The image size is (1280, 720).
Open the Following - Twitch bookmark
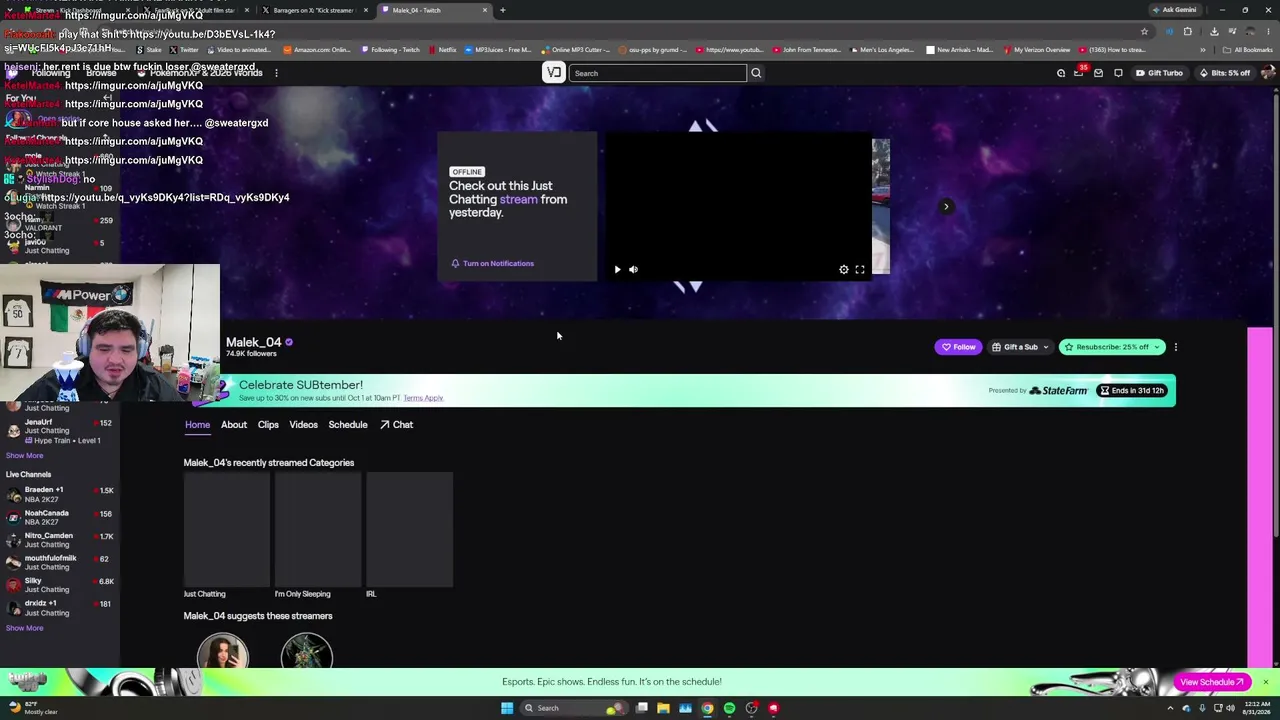click(391, 50)
